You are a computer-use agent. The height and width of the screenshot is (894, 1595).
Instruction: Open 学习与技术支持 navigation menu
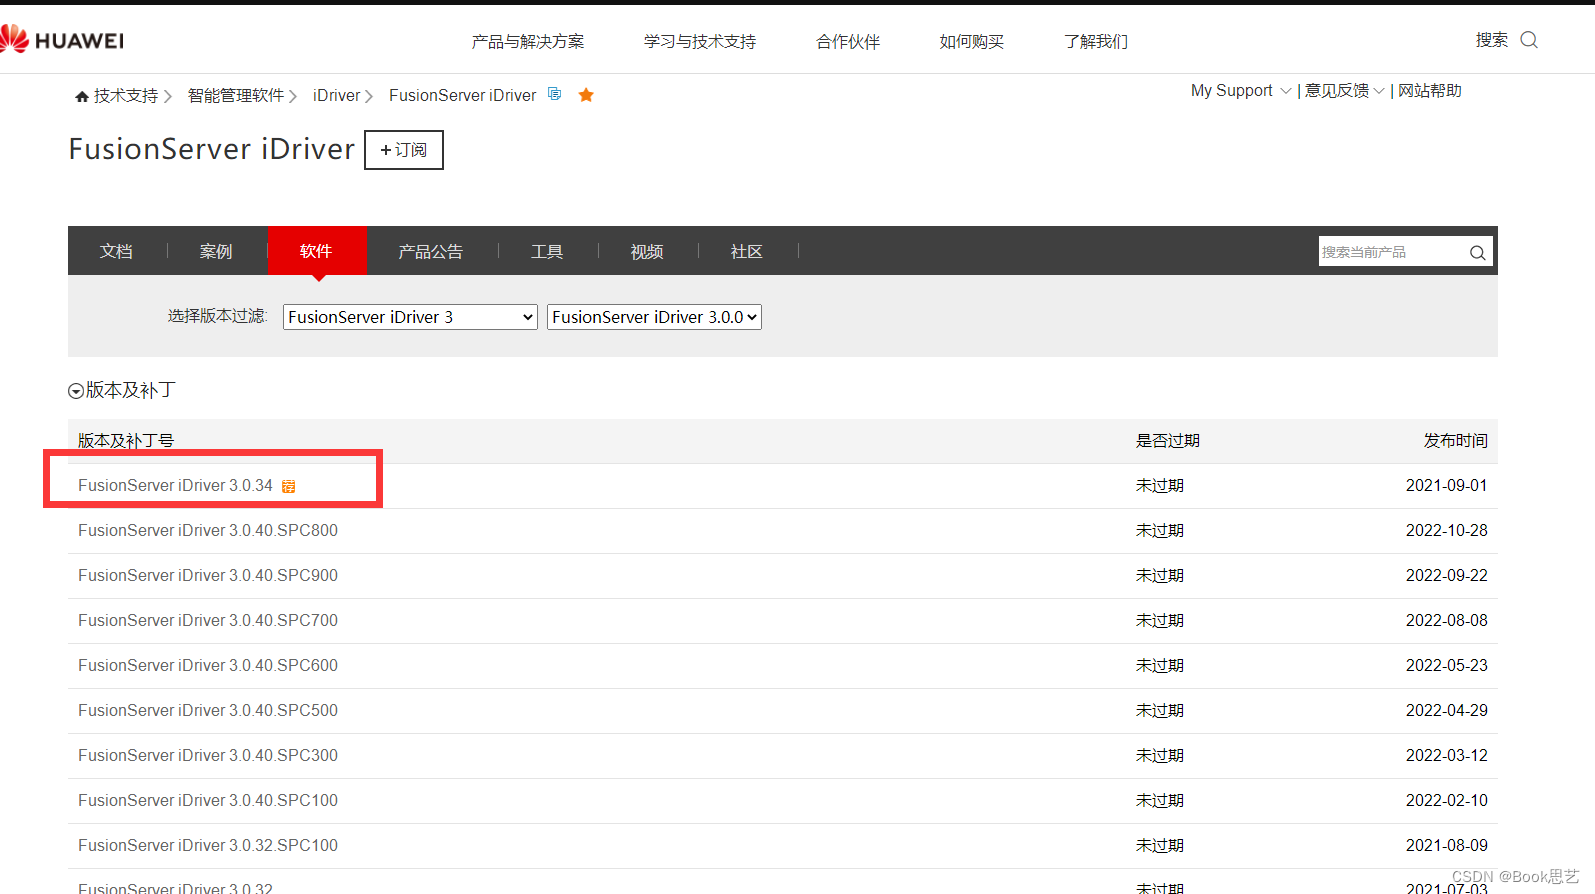tap(700, 41)
